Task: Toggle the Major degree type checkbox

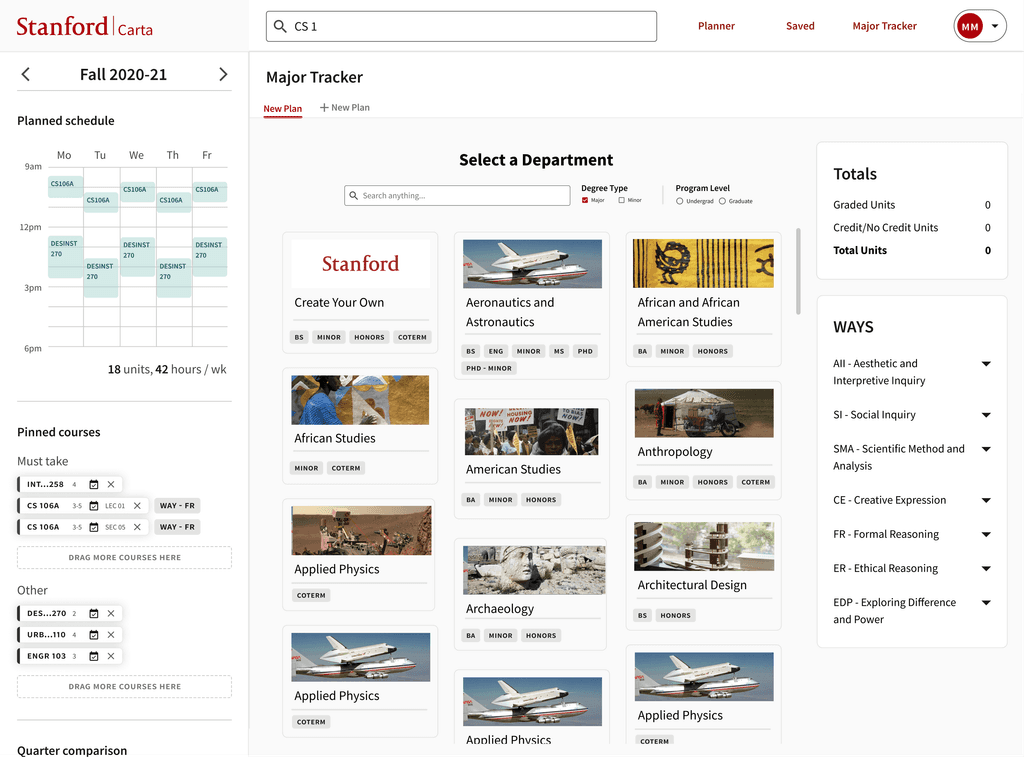Action: click(585, 201)
